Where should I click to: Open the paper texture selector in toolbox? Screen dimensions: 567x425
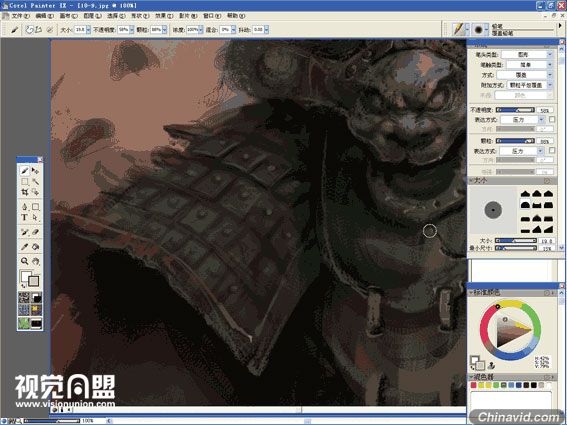click(x=24, y=298)
